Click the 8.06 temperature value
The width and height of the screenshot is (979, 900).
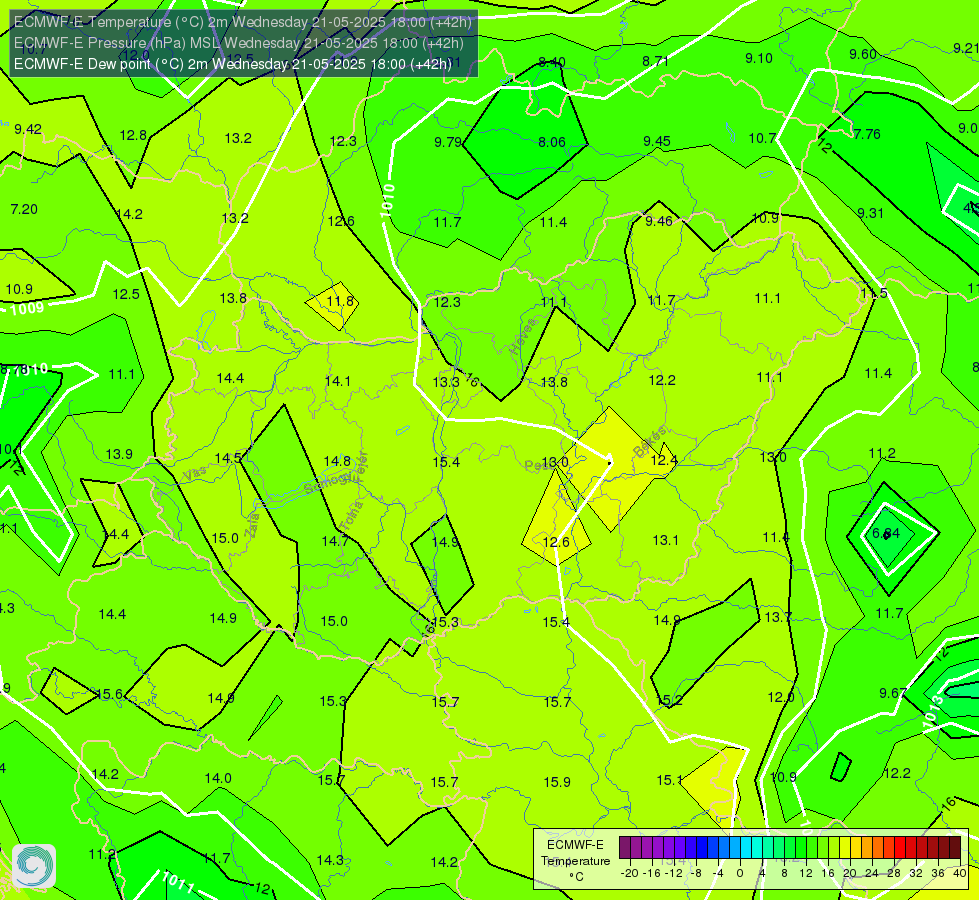click(x=552, y=142)
